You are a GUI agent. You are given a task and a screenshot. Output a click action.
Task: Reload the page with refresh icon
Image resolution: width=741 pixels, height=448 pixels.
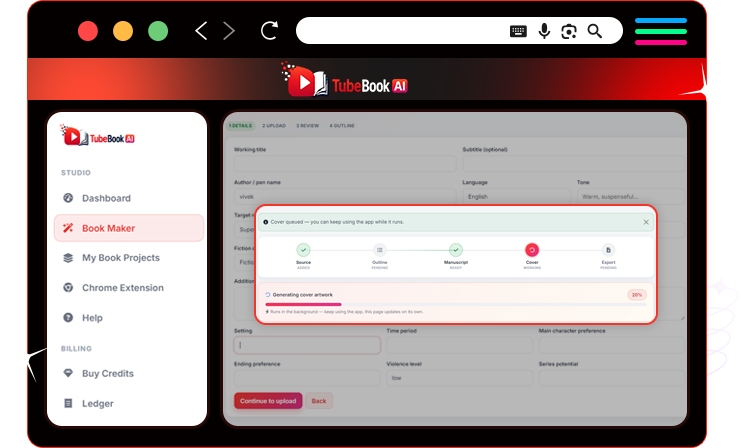(x=269, y=31)
